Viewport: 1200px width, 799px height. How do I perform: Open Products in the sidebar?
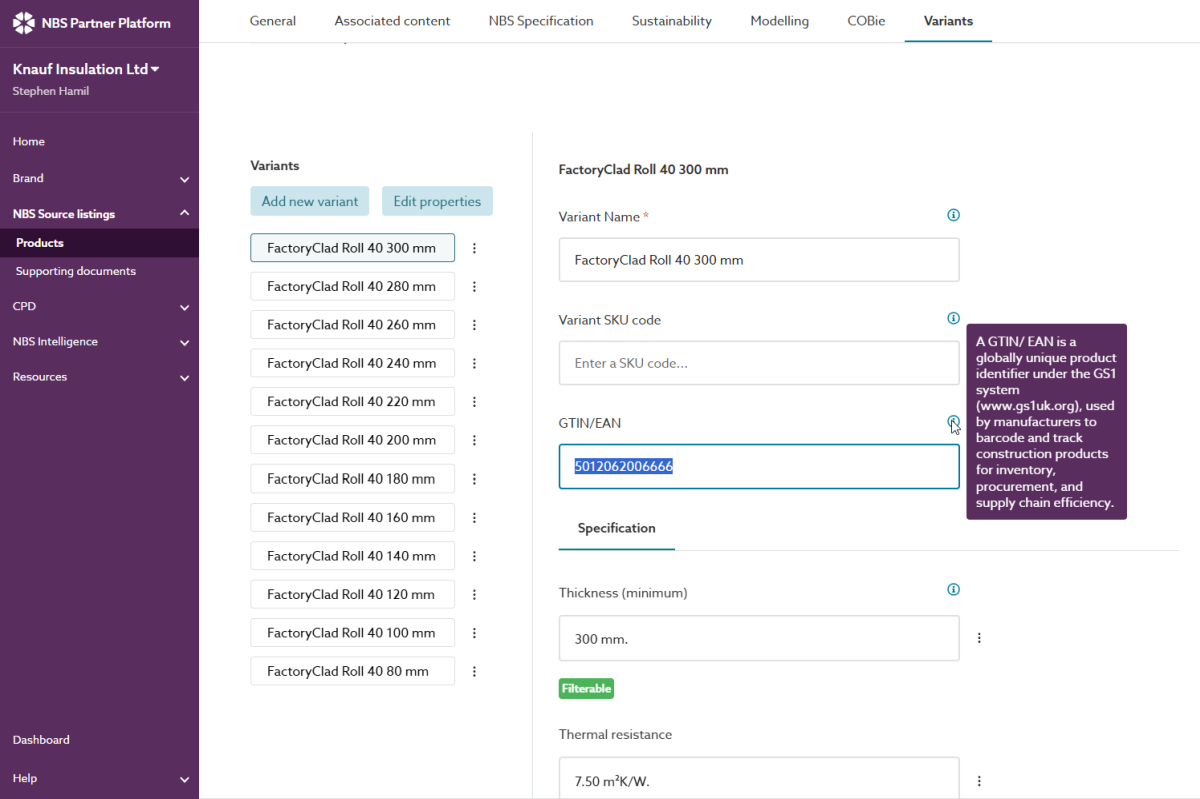(99, 243)
